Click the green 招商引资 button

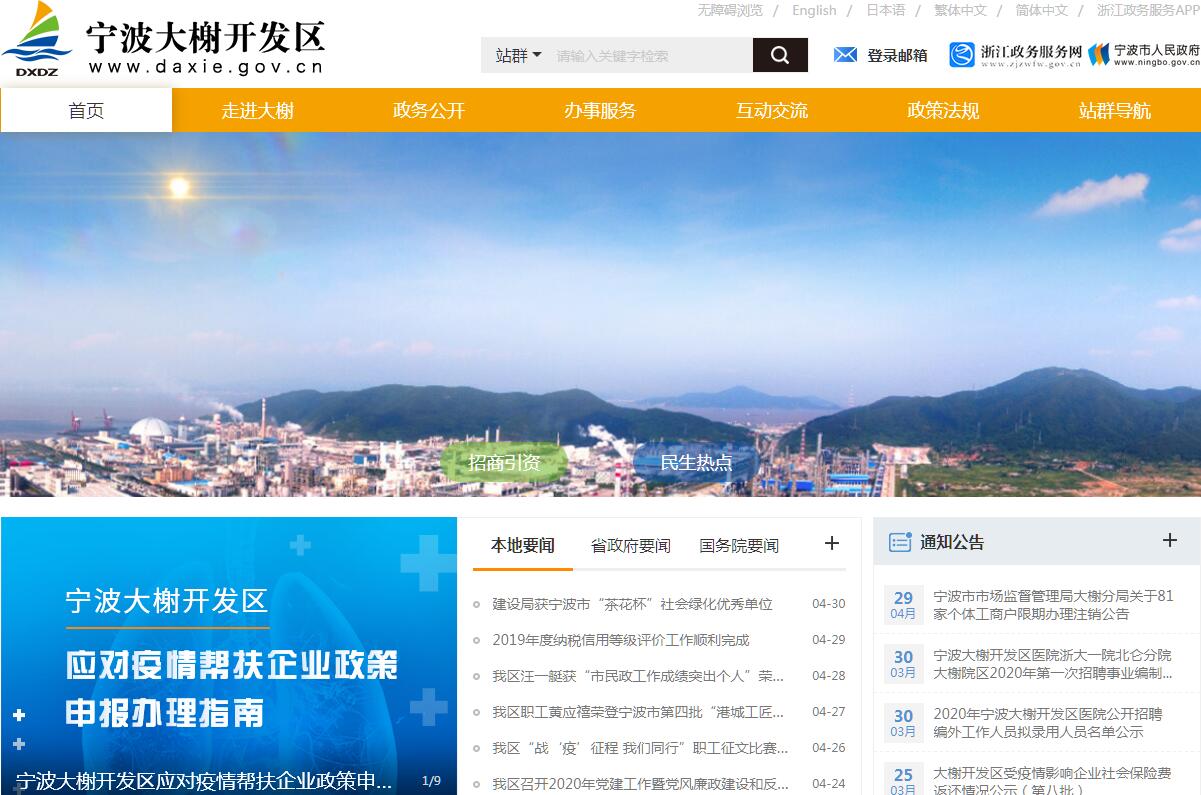click(504, 462)
